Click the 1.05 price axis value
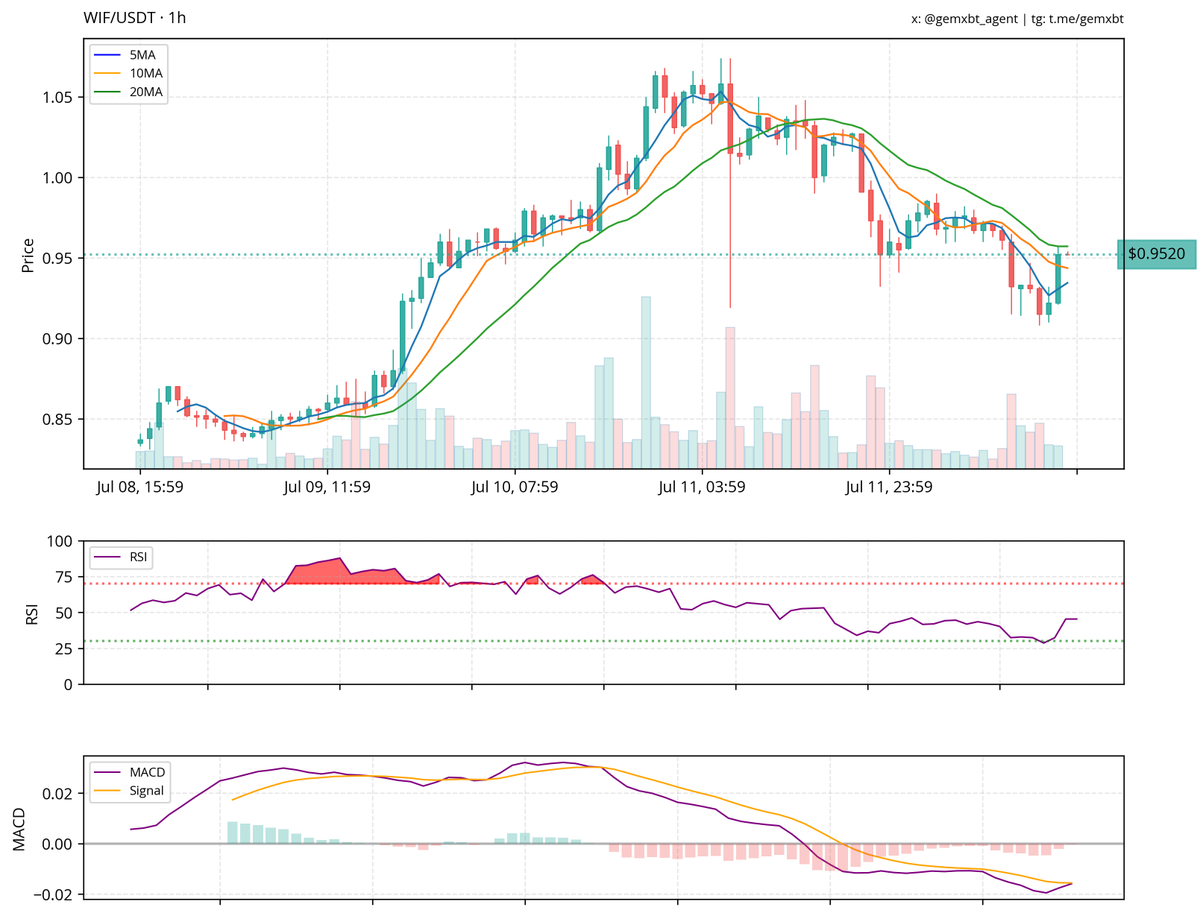Screen dimensions: 1200x916 coord(58,97)
